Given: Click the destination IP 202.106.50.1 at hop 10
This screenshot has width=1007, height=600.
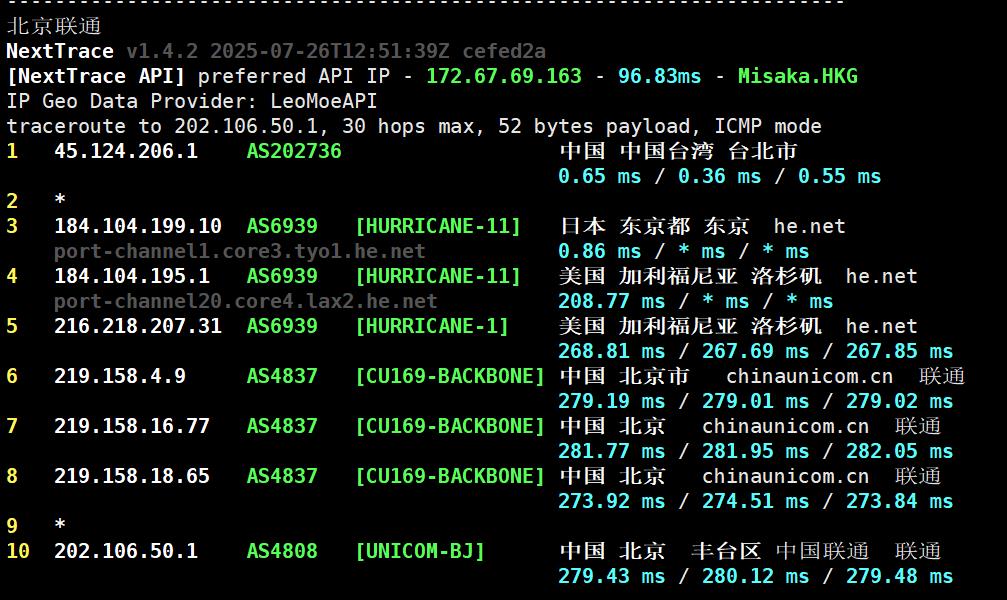Looking at the screenshot, I should tap(126, 551).
